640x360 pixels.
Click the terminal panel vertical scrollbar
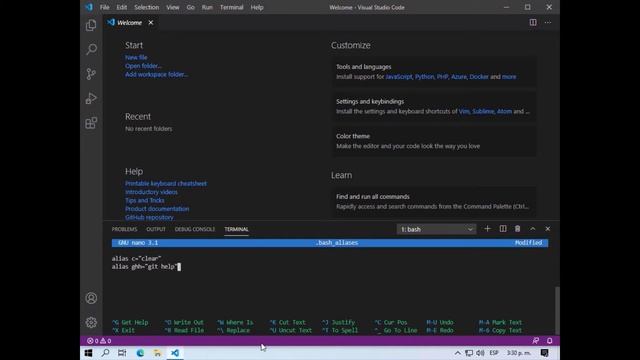click(x=557, y=310)
